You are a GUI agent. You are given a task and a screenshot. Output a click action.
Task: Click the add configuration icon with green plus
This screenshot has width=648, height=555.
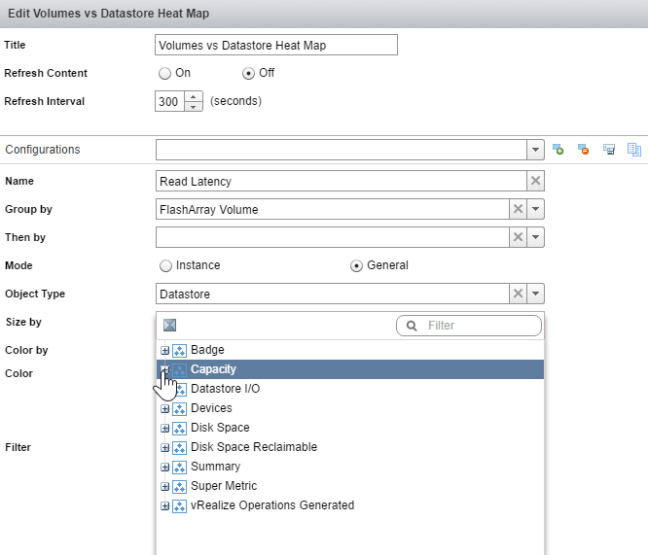559,150
